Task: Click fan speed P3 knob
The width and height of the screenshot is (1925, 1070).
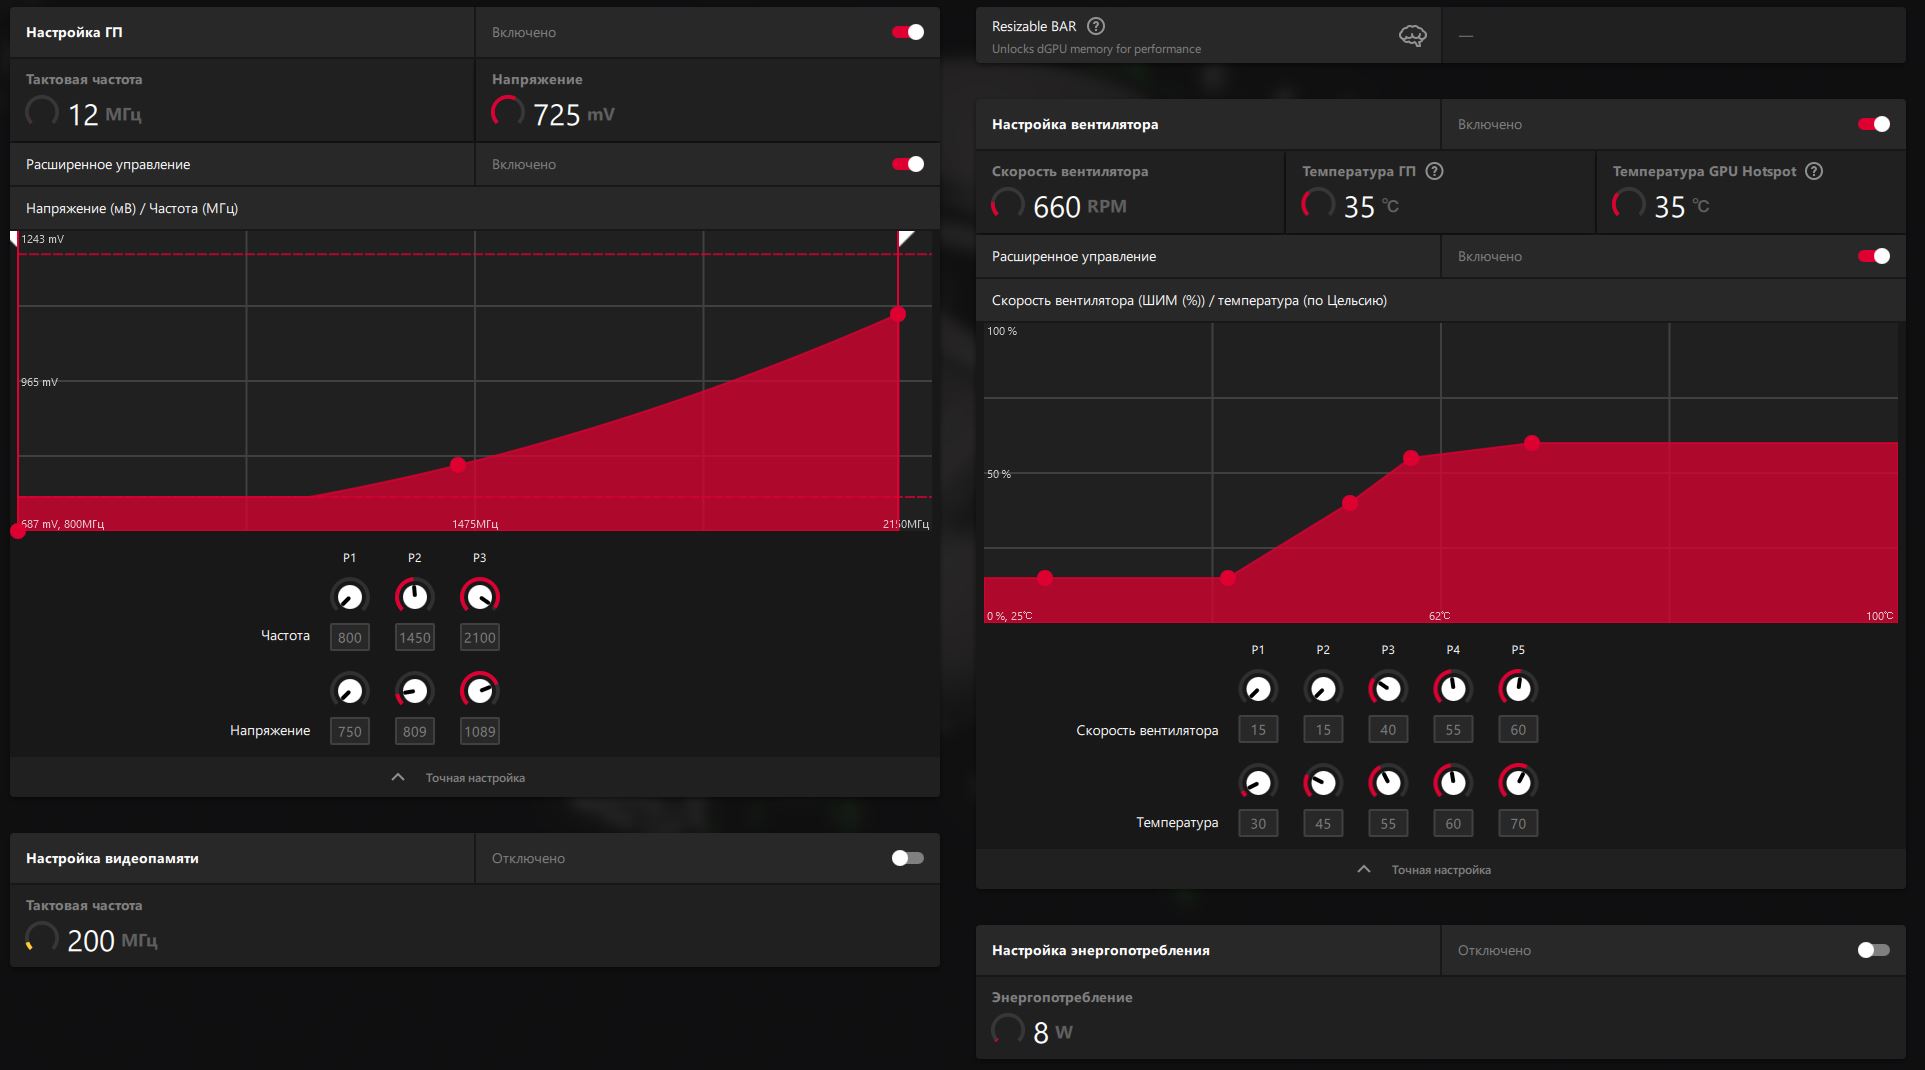Action: coord(1388,689)
